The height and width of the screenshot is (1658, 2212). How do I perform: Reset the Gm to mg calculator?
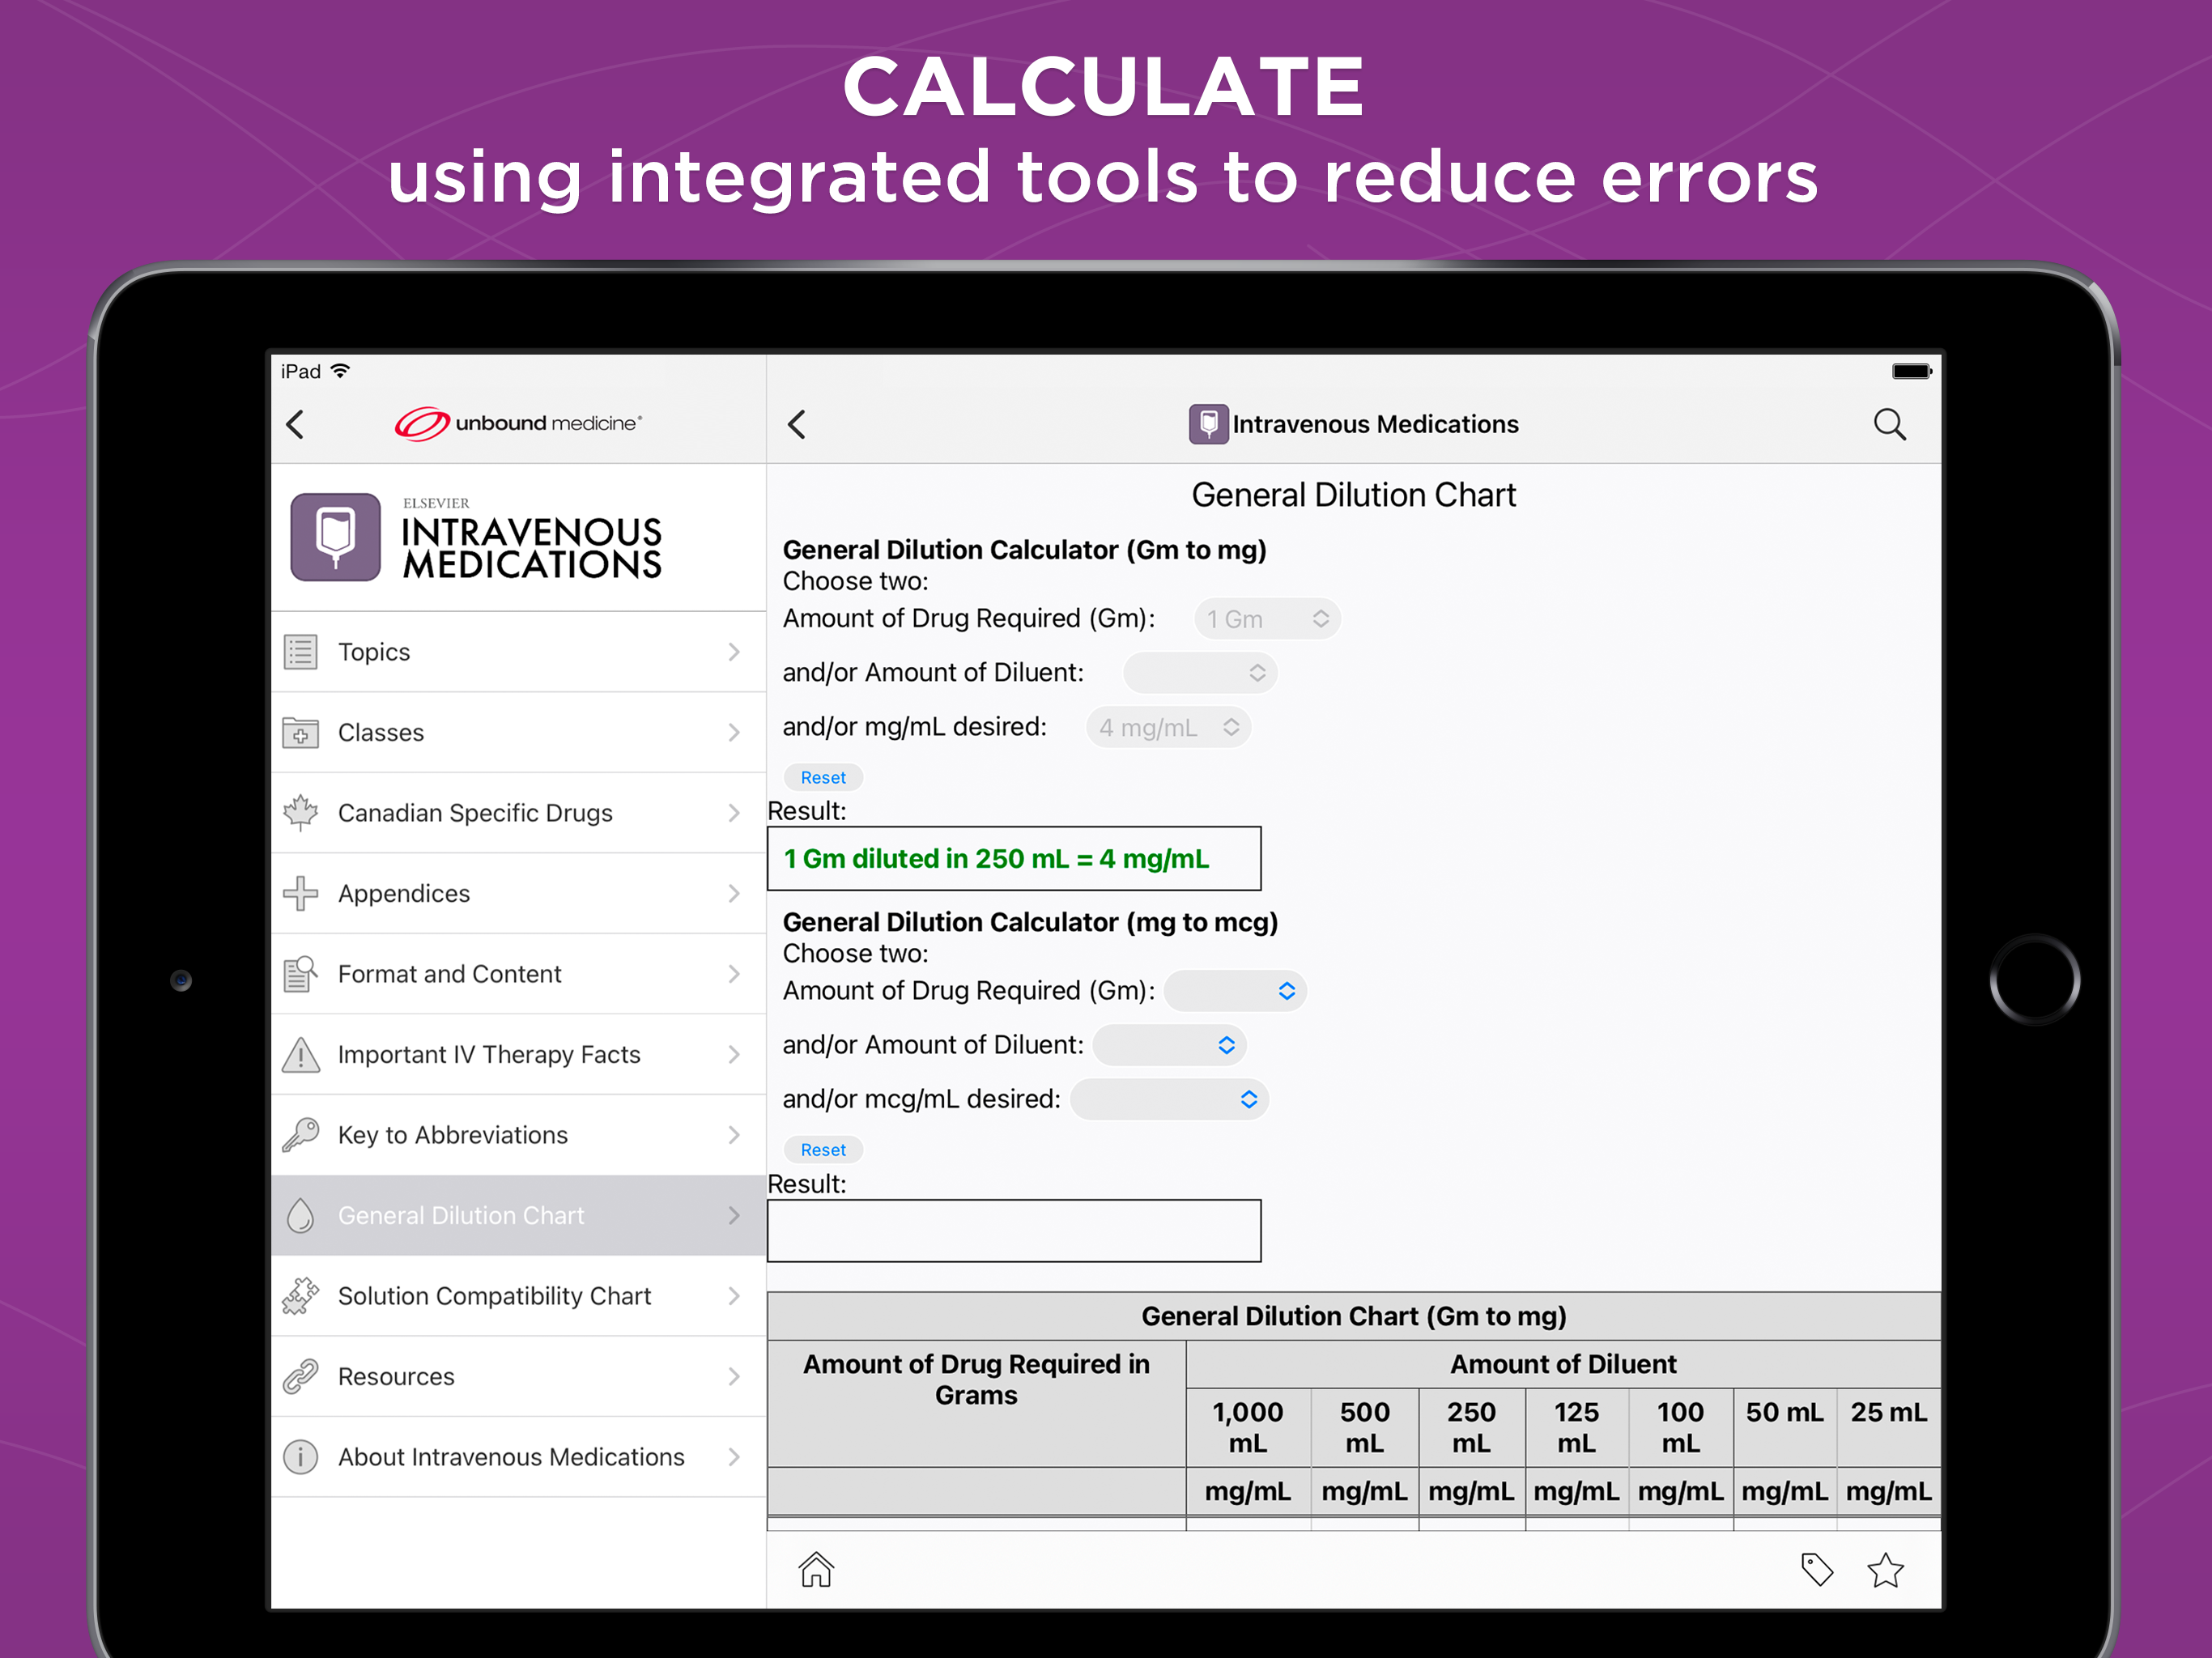coord(823,777)
